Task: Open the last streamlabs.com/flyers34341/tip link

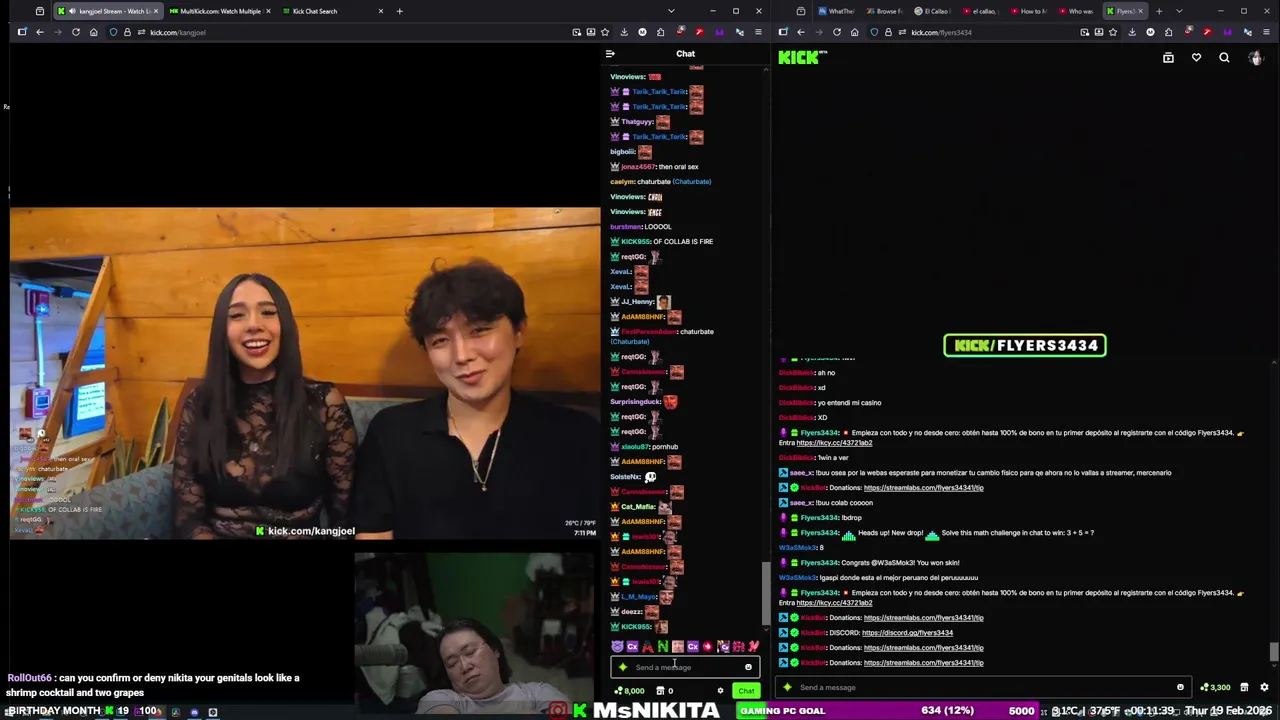Action: pos(923,663)
